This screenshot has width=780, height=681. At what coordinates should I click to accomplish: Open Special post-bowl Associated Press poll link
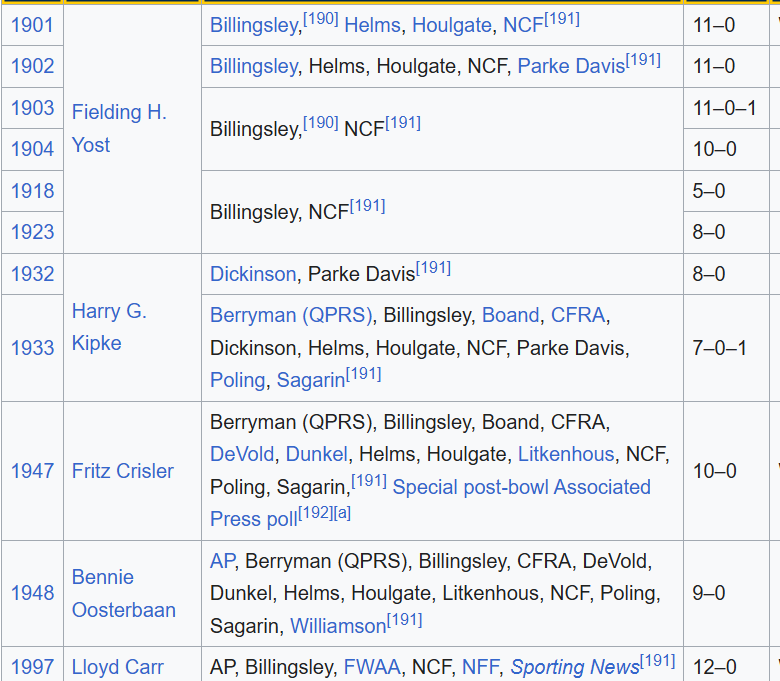tap(430, 503)
